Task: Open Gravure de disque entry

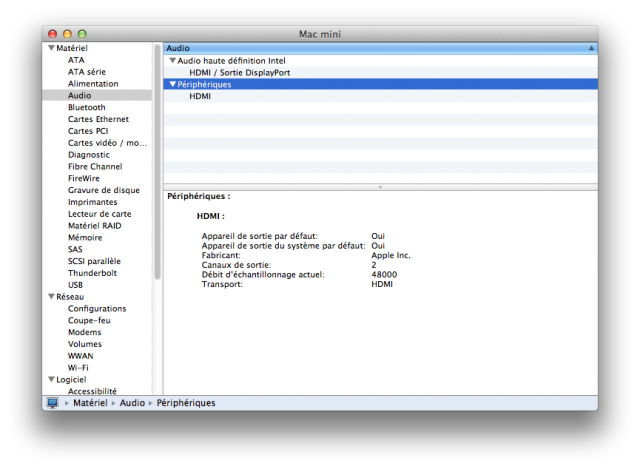Action: click(104, 190)
